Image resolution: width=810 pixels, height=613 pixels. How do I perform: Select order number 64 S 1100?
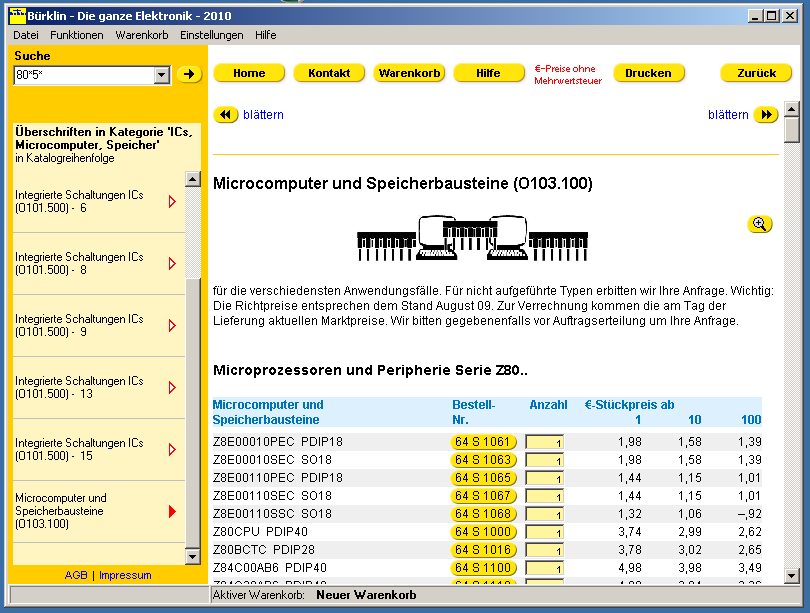pyautogui.click(x=483, y=568)
